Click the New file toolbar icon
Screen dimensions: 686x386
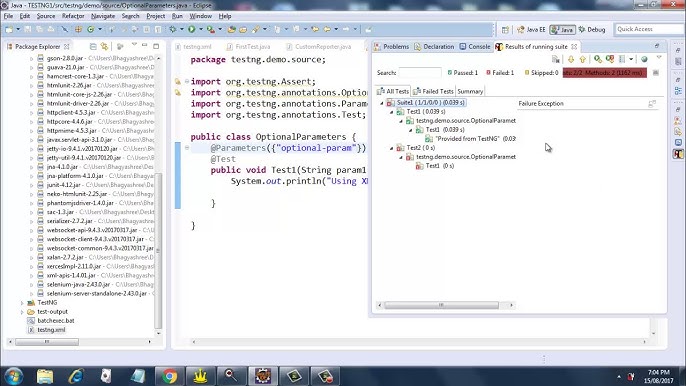coord(9,29)
